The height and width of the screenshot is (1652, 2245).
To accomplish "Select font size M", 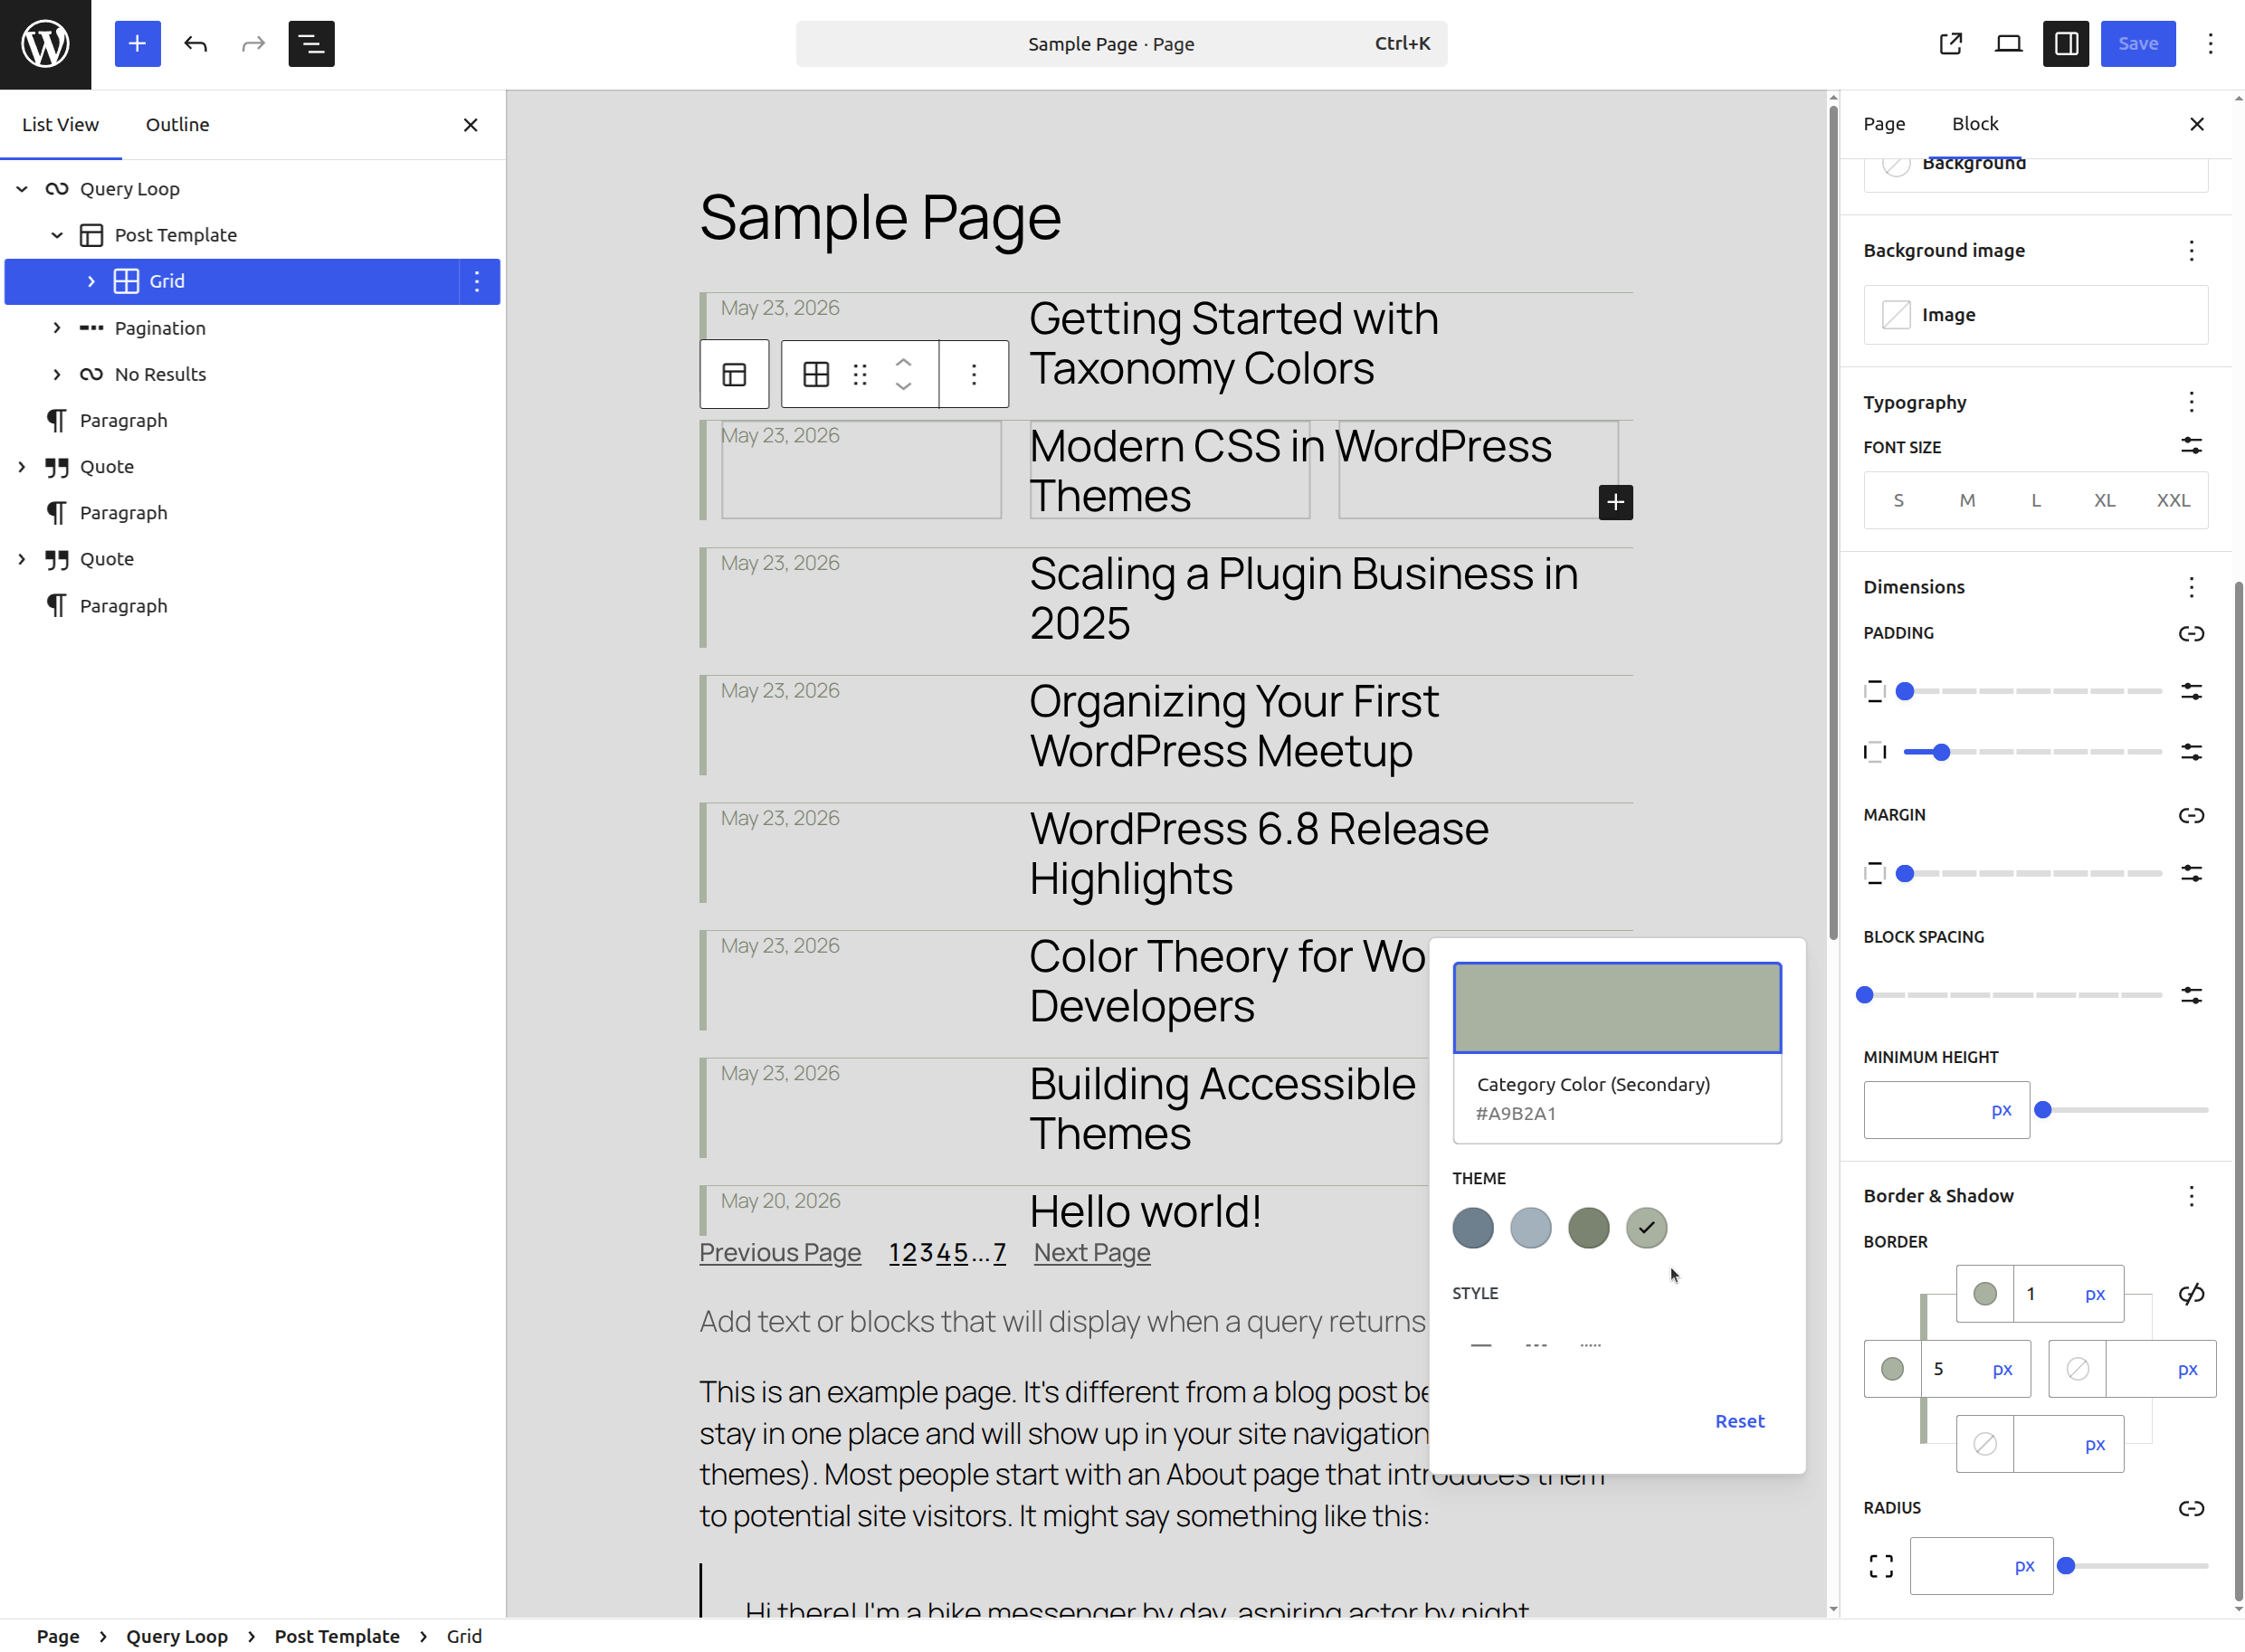I will tap(1967, 500).
